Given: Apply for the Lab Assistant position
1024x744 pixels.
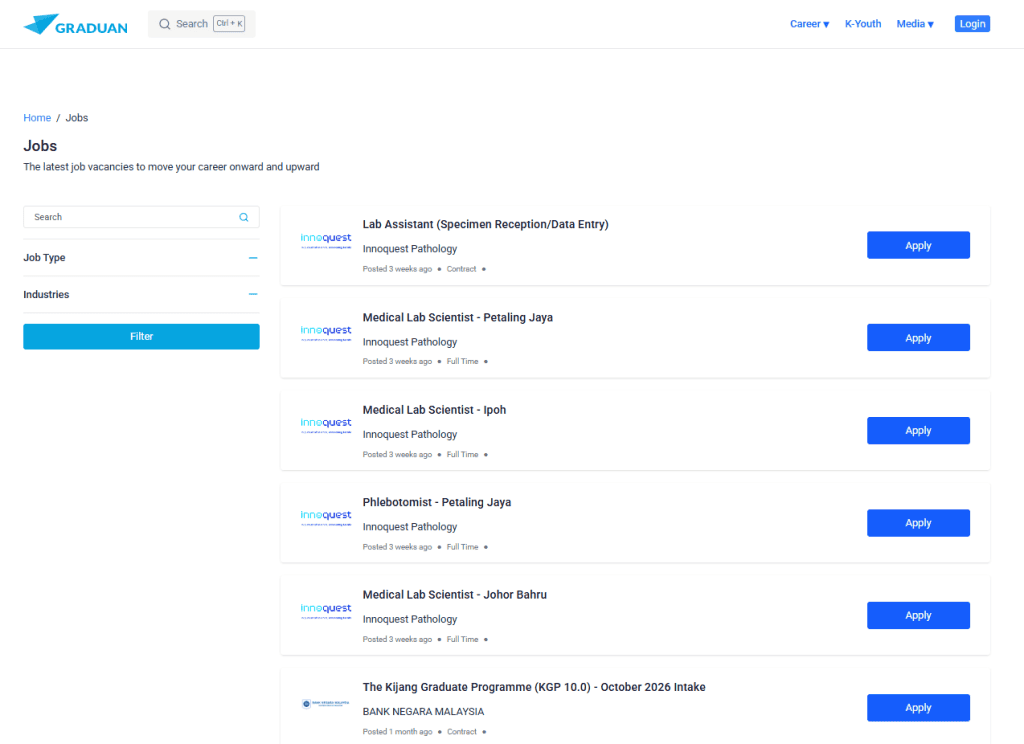Looking at the screenshot, I should [918, 246].
